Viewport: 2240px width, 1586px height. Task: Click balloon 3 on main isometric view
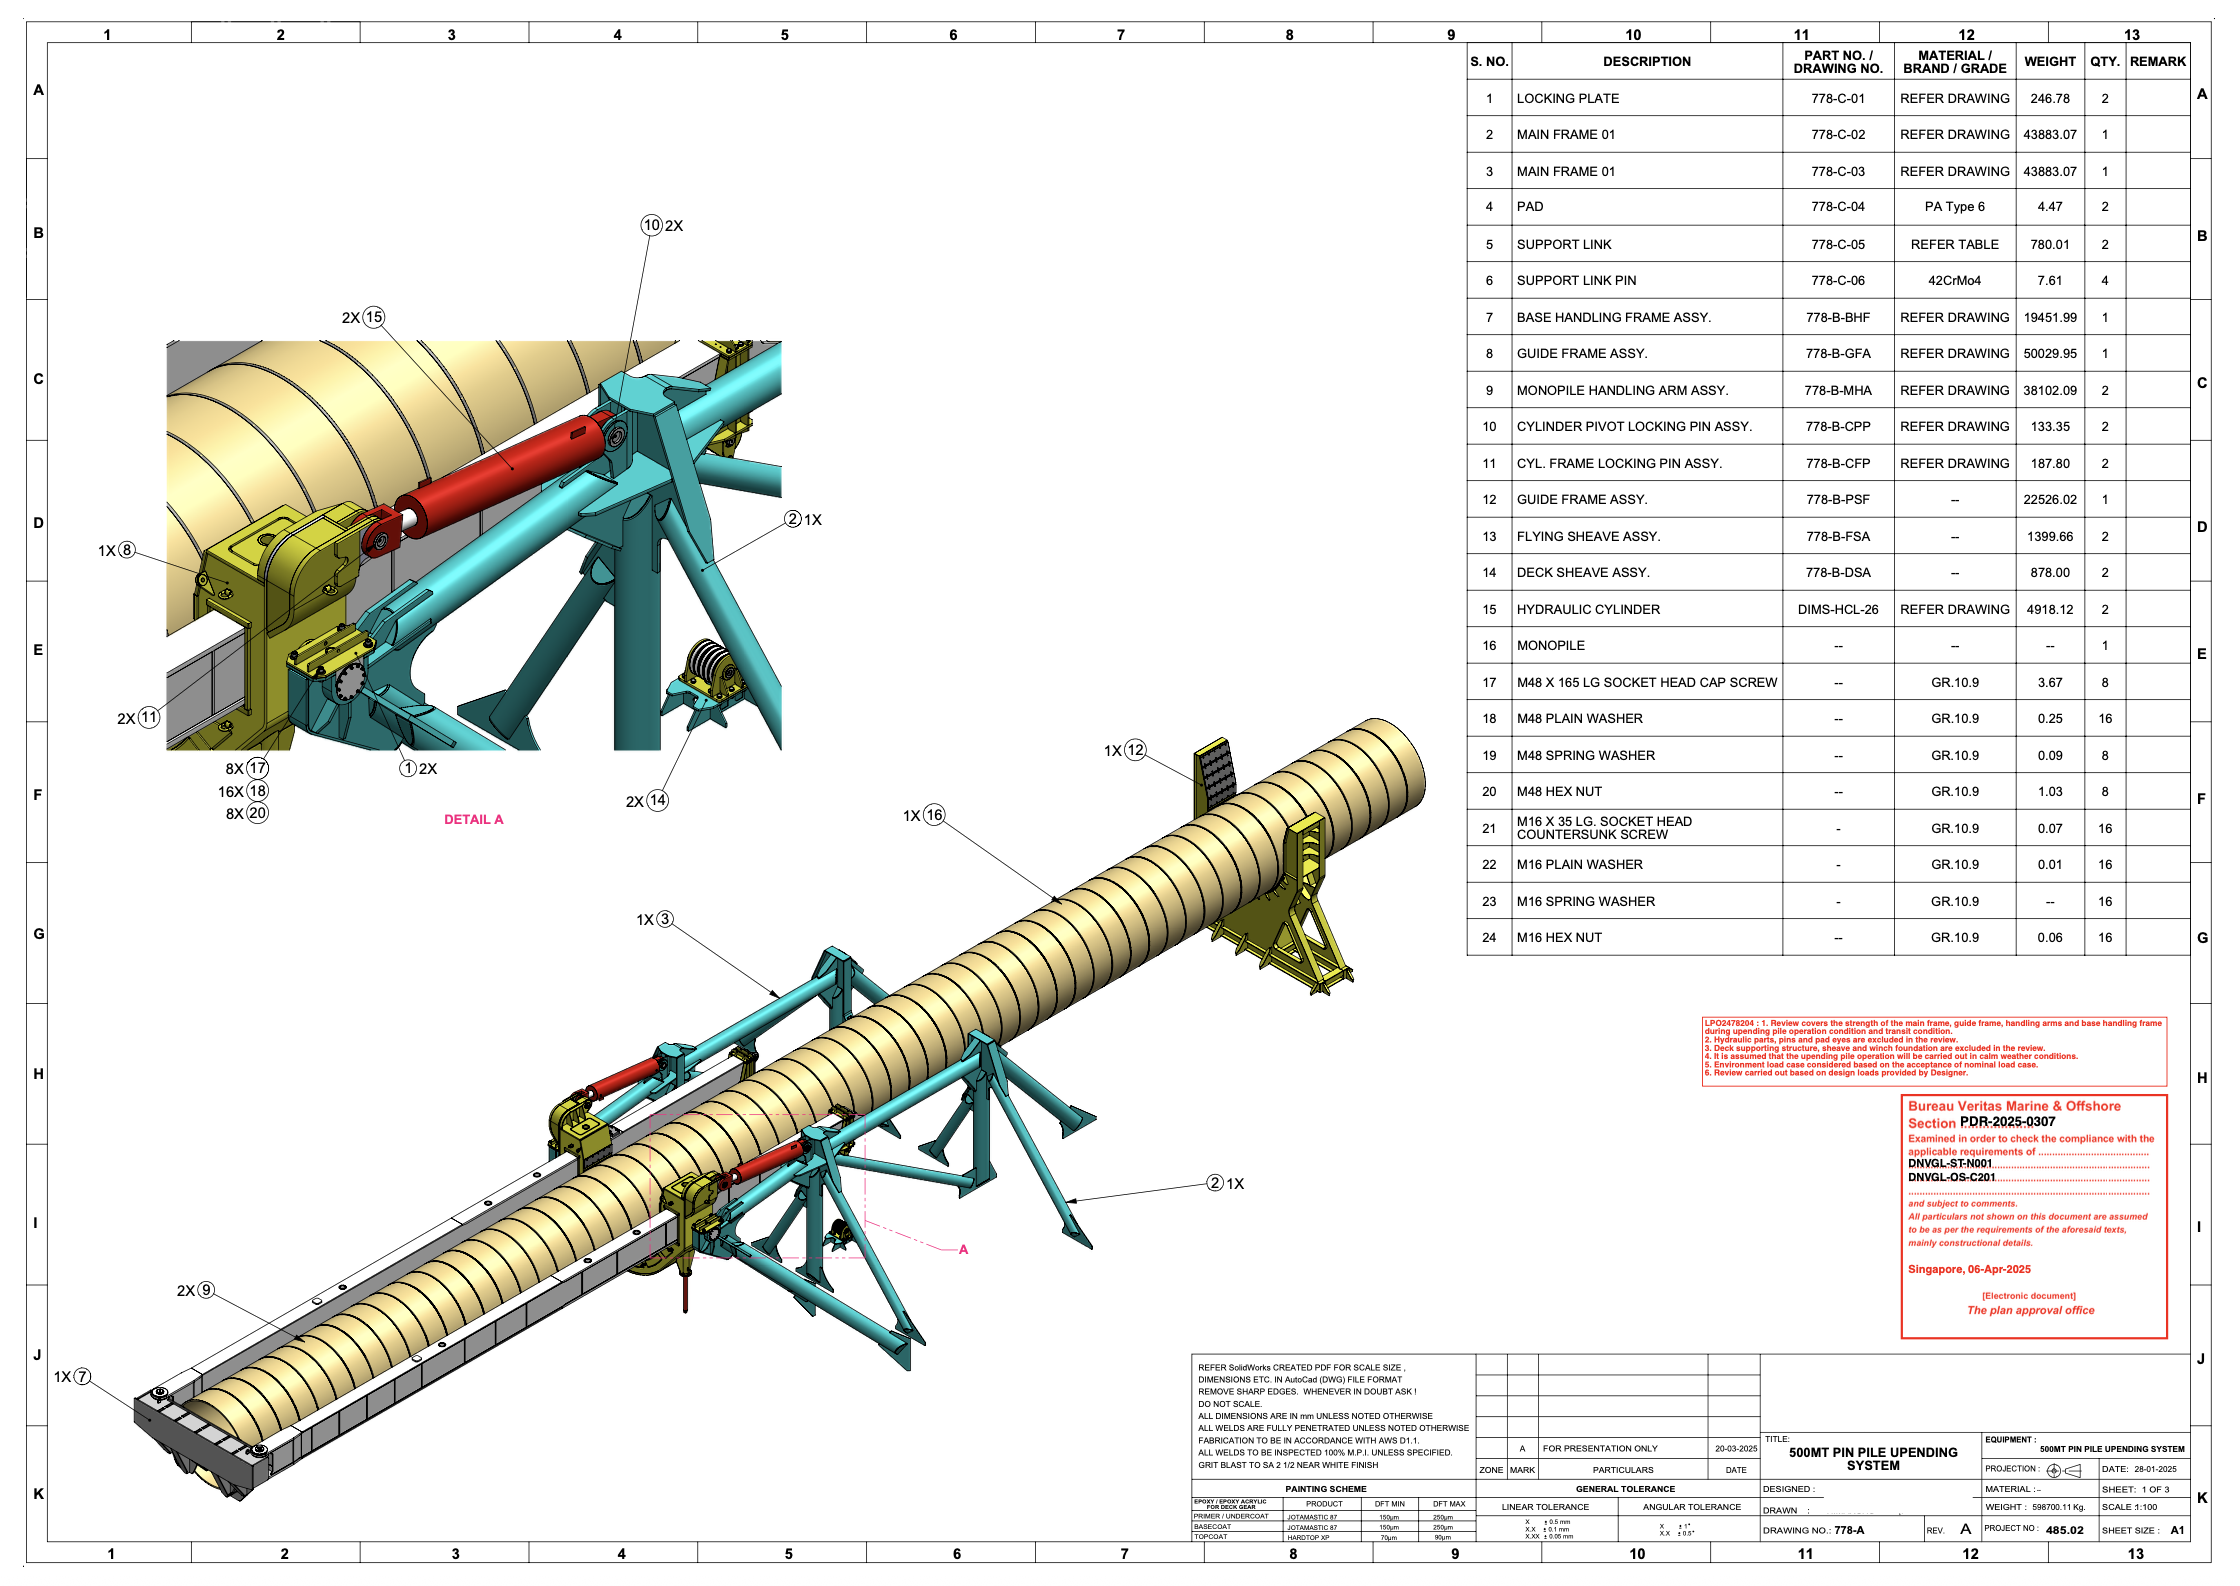coord(665,919)
